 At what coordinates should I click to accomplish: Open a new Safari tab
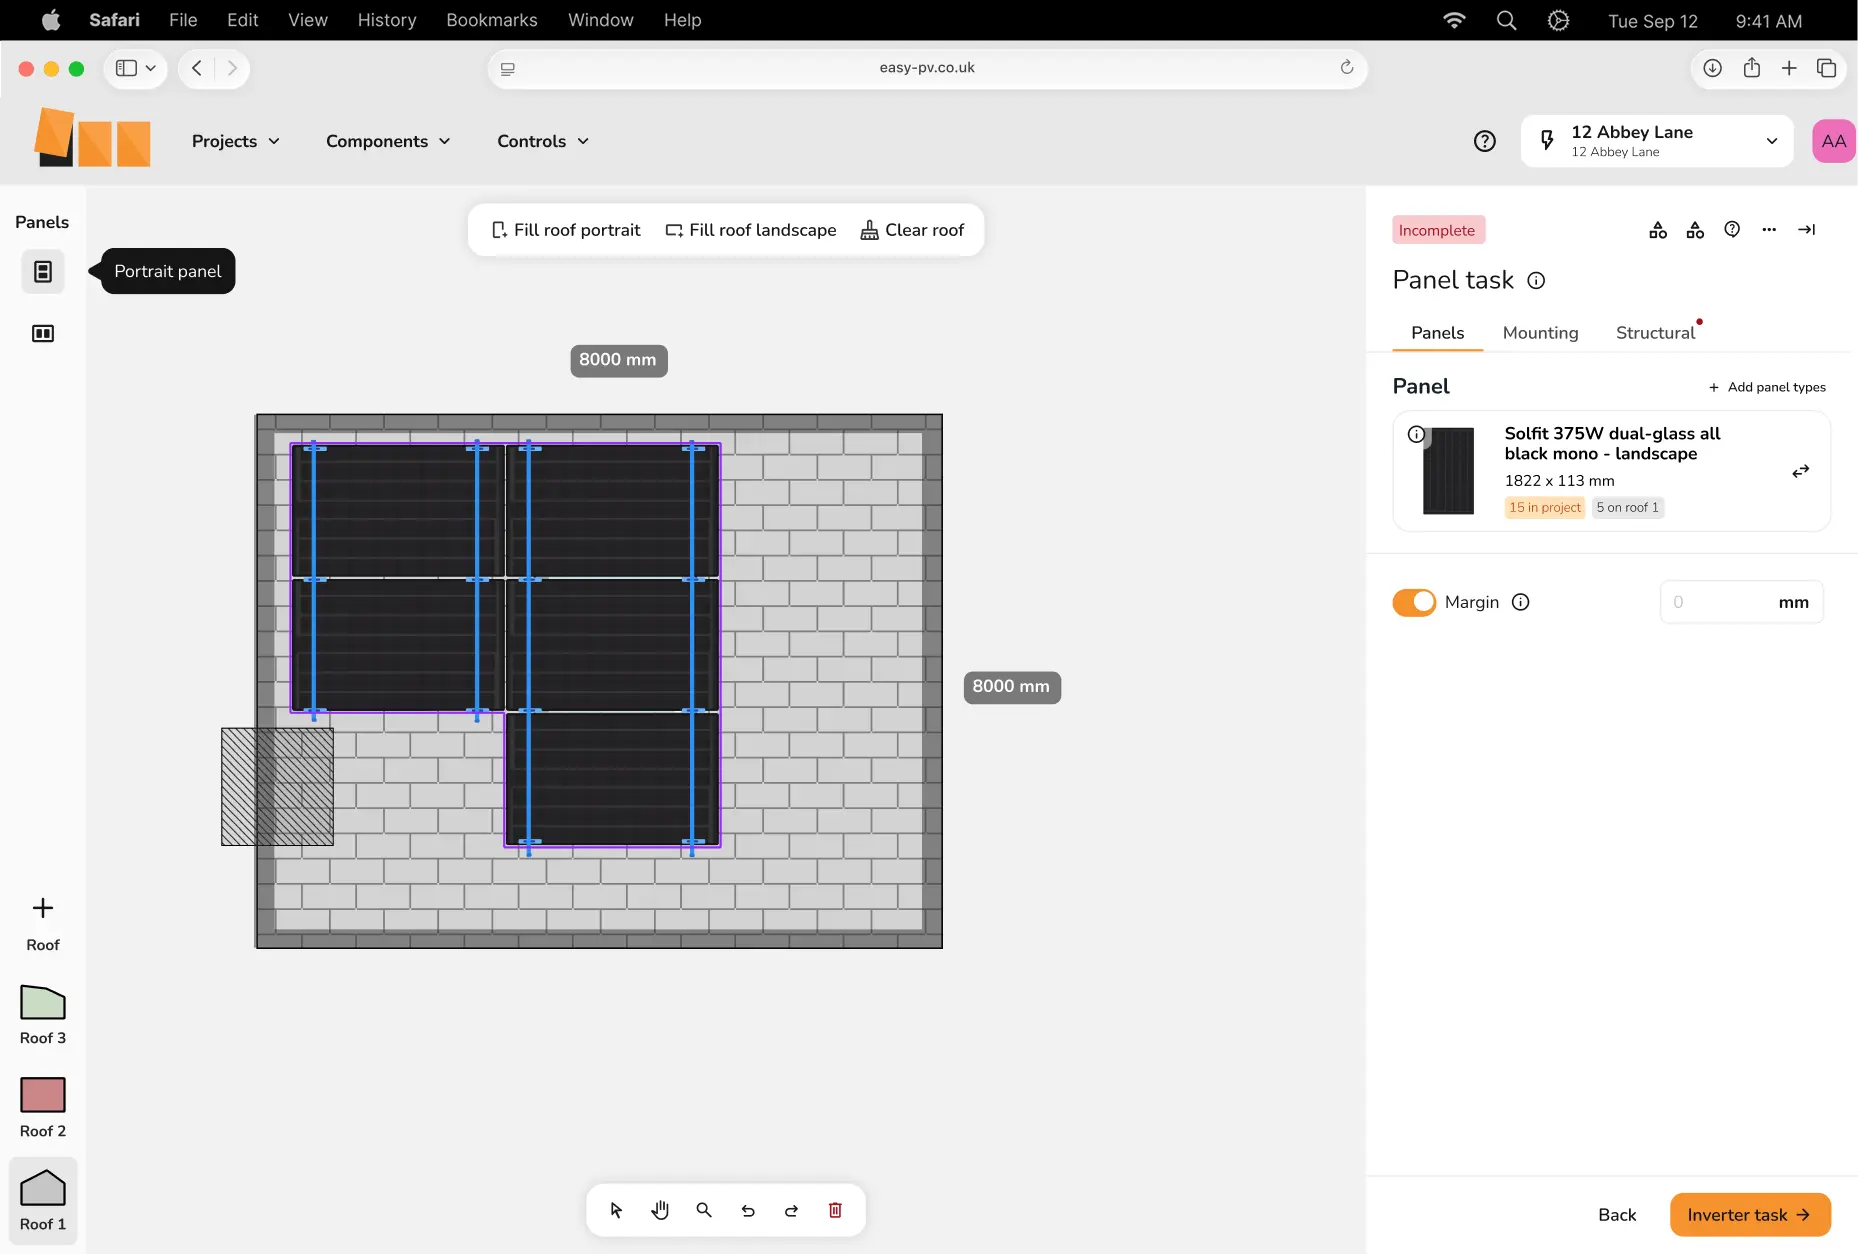(x=1789, y=68)
